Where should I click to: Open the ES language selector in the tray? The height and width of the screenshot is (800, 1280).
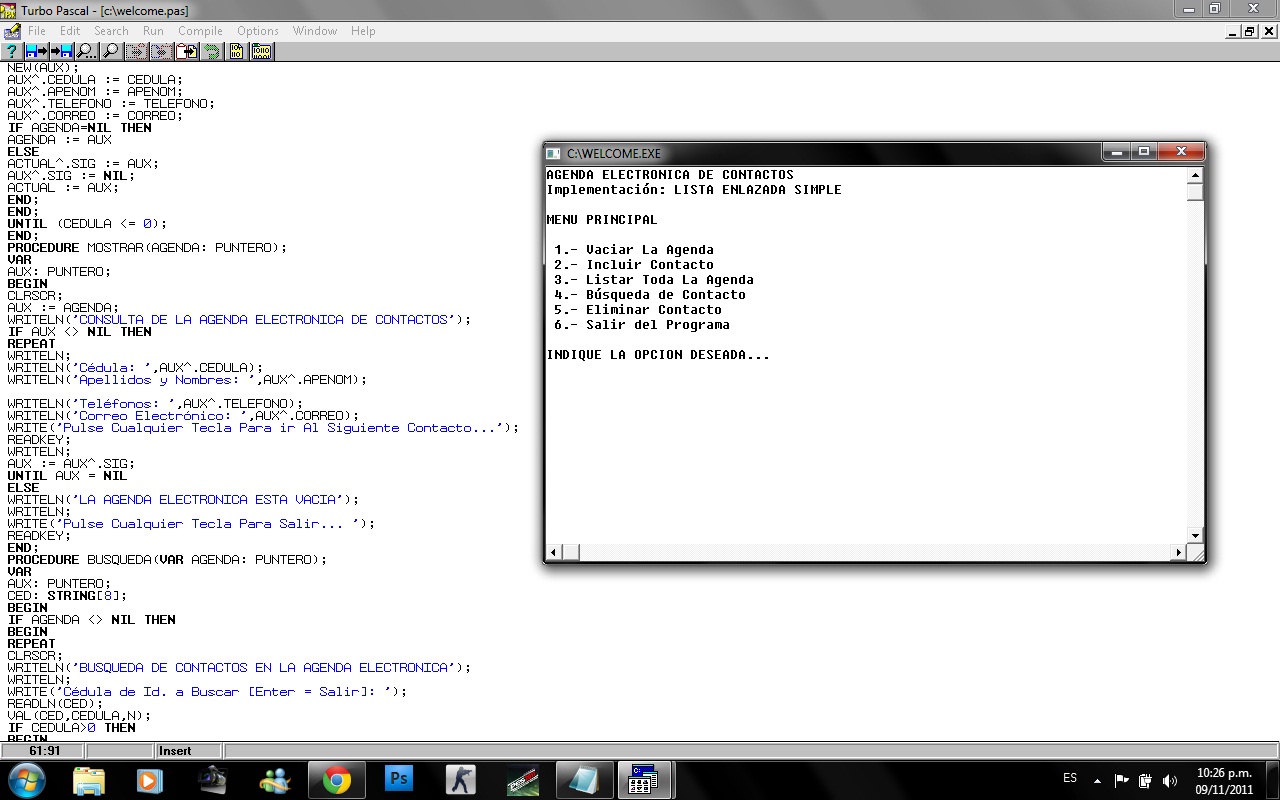tap(1069, 778)
